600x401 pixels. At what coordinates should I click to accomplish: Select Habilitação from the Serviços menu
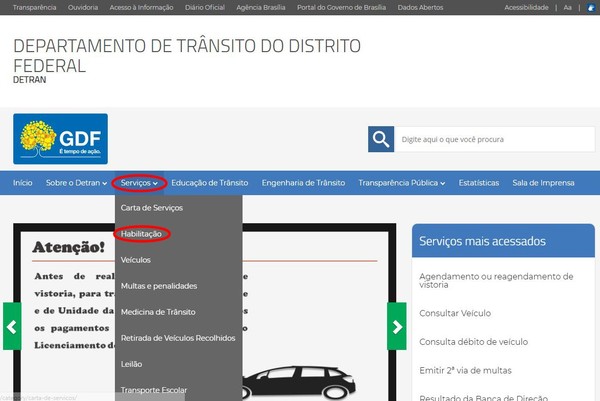pos(143,234)
